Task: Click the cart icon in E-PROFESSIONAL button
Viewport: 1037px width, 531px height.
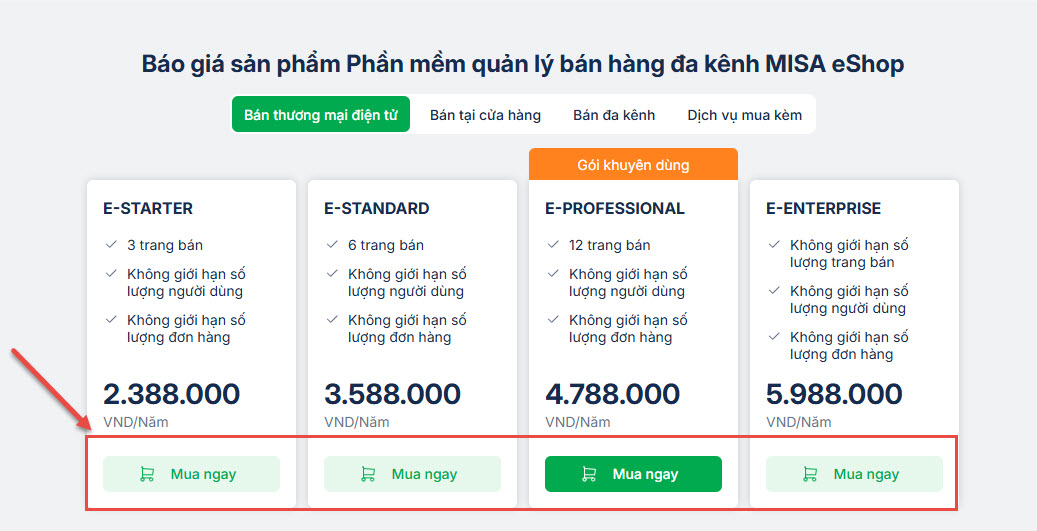Action: click(x=589, y=475)
